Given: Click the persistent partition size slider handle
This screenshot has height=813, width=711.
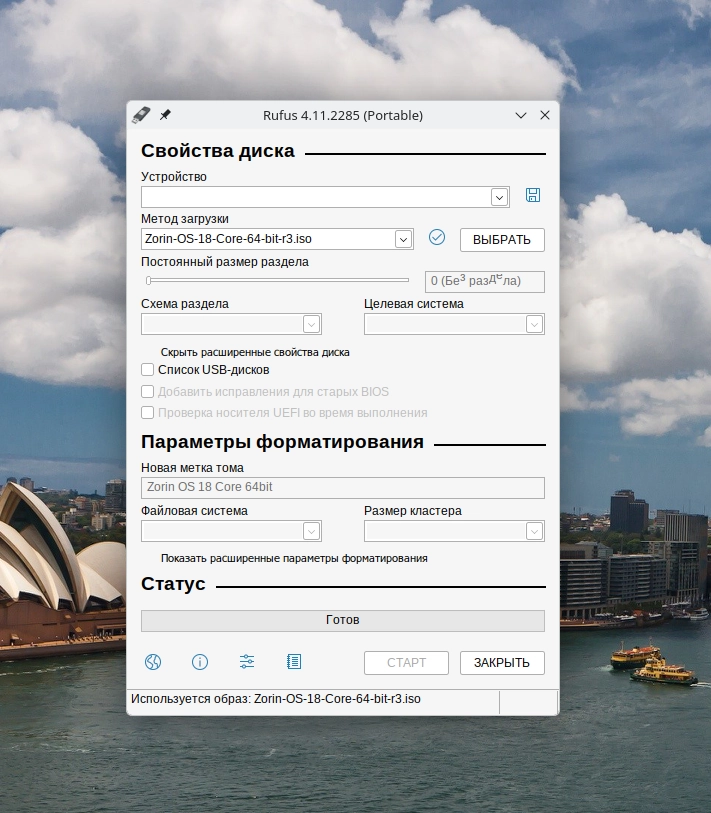Looking at the screenshot, I should 148,281.
